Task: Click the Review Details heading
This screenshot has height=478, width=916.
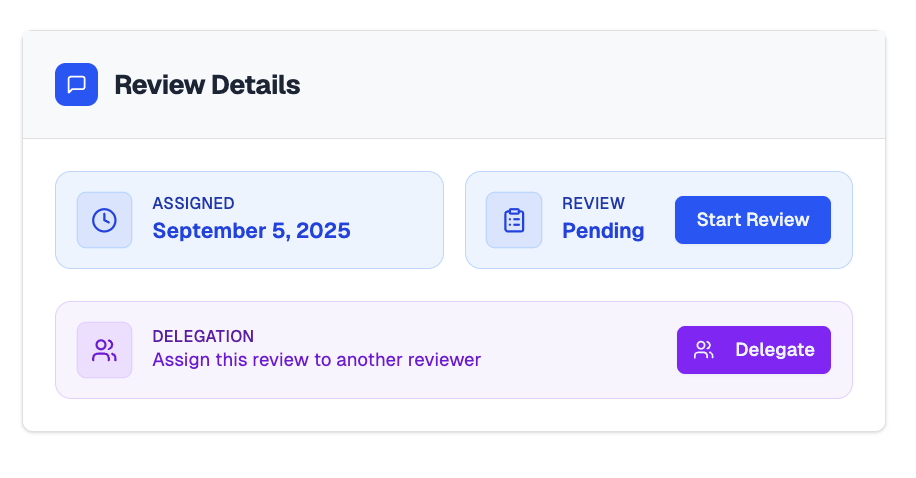Action: click(207, 85)
